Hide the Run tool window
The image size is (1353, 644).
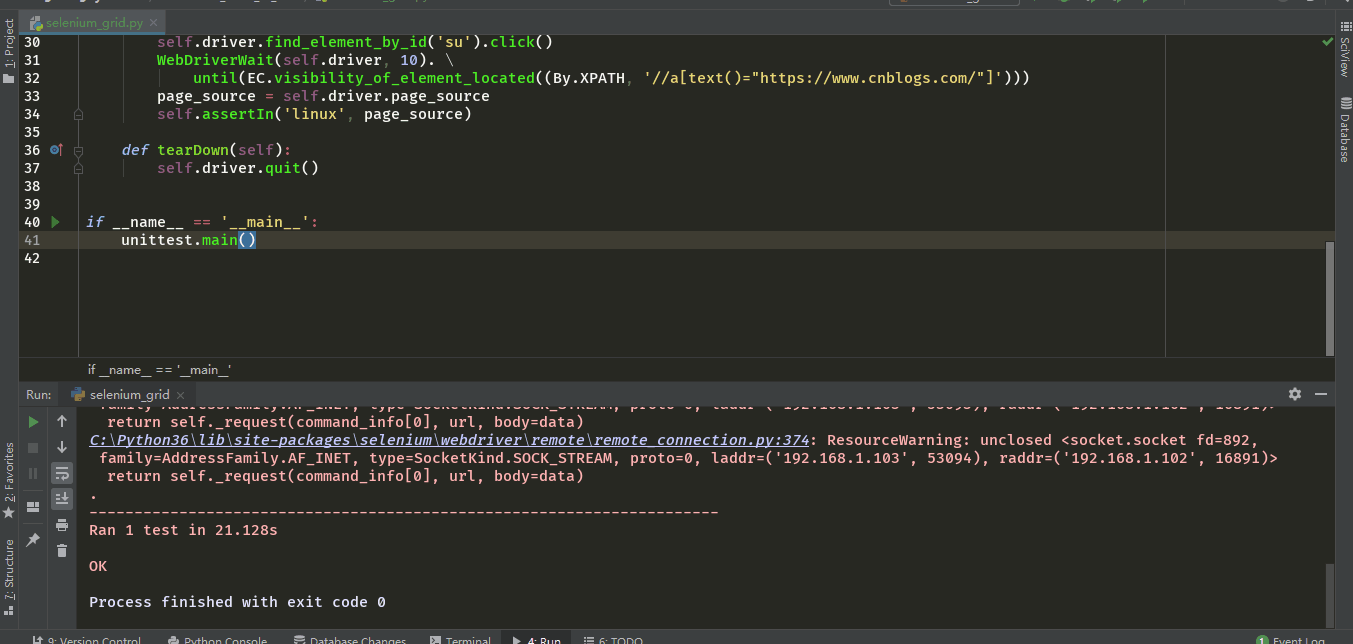point(1322,394)
